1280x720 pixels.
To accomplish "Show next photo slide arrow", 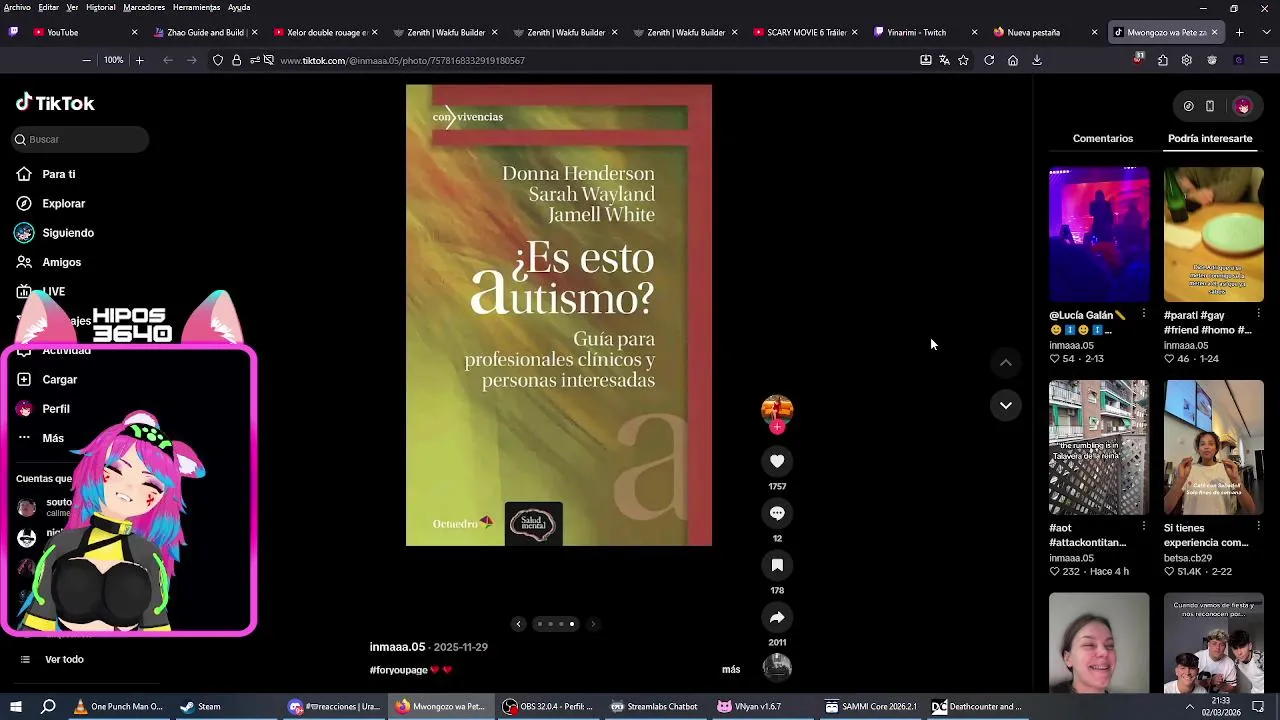I will (x=593, y=624).
